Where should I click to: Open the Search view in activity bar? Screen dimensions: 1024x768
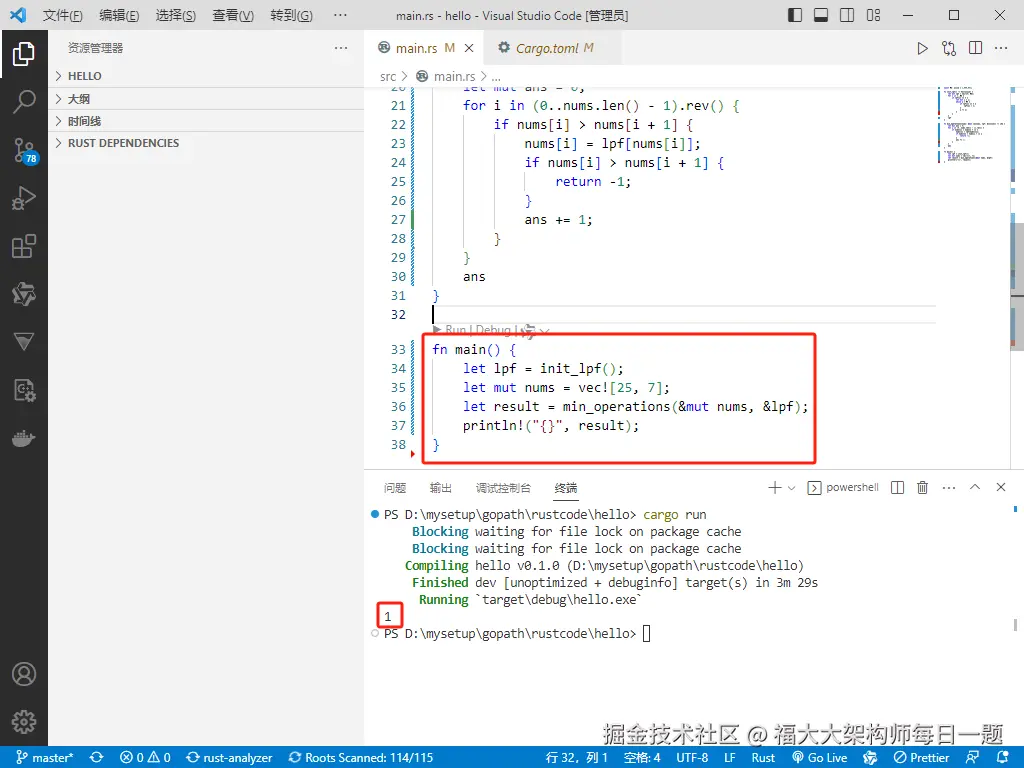click(x=24, y=102)
